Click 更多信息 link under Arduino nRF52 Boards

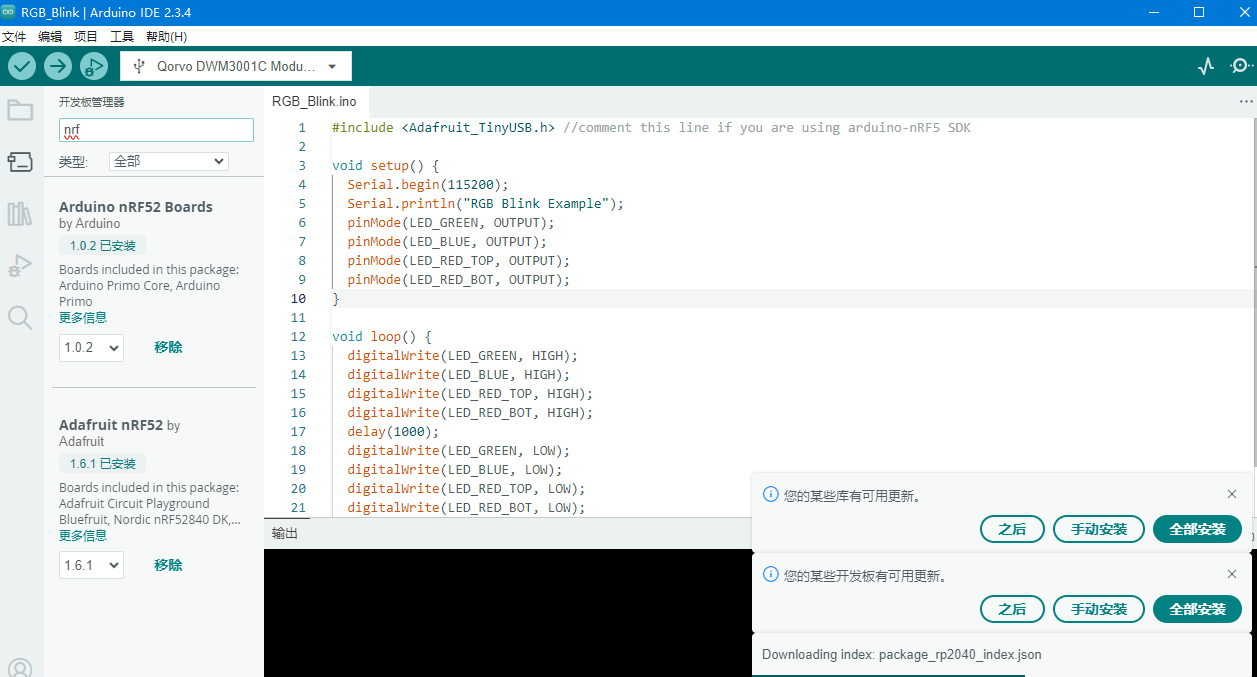pos(83,317)
